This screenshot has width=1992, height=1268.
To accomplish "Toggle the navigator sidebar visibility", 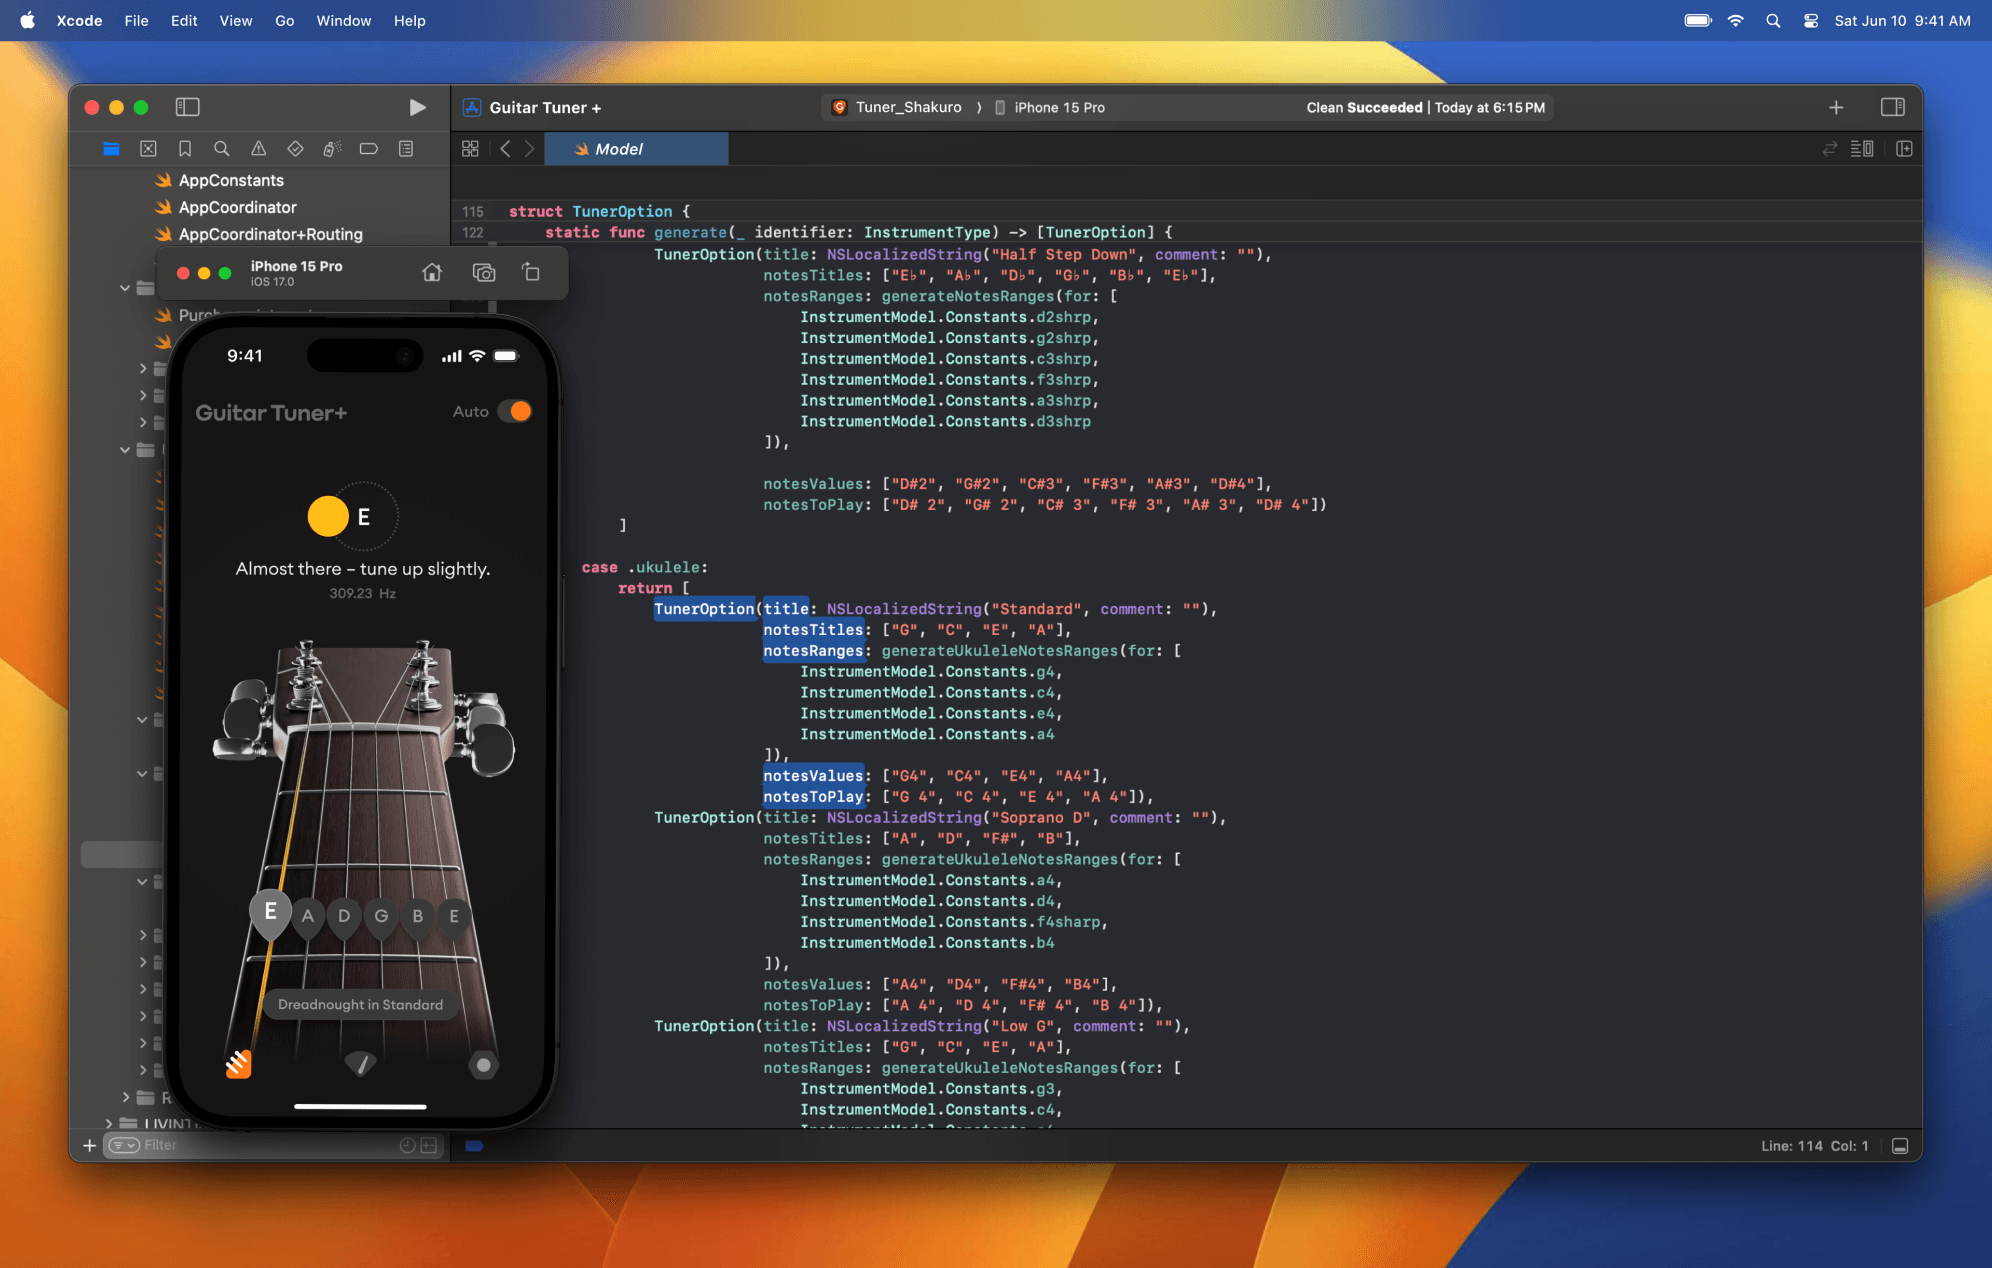I will 187,107.
